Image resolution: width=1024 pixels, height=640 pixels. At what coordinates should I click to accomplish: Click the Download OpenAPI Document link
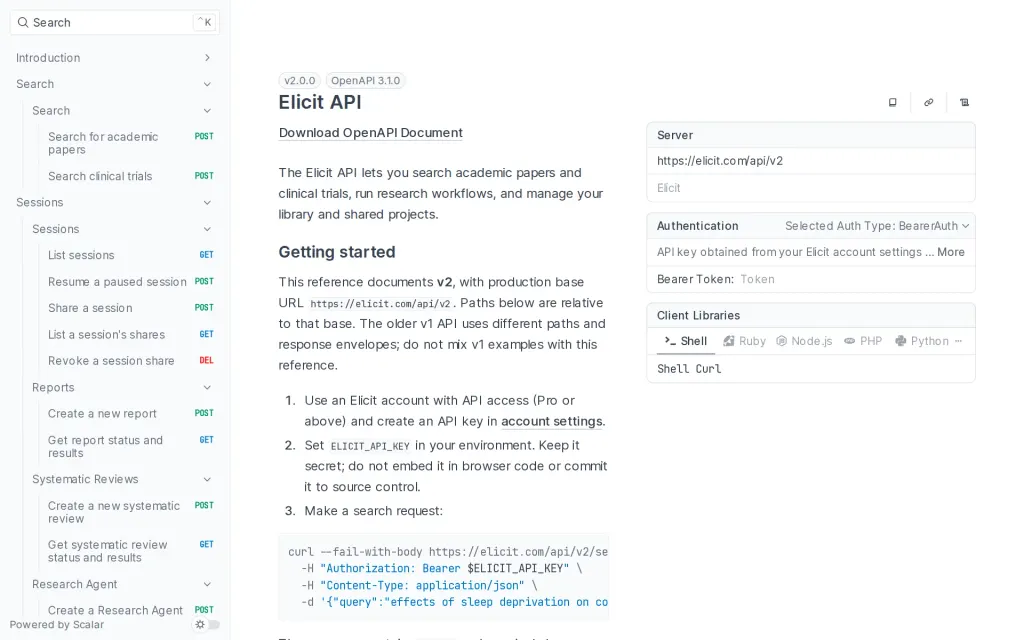point(370,133)
